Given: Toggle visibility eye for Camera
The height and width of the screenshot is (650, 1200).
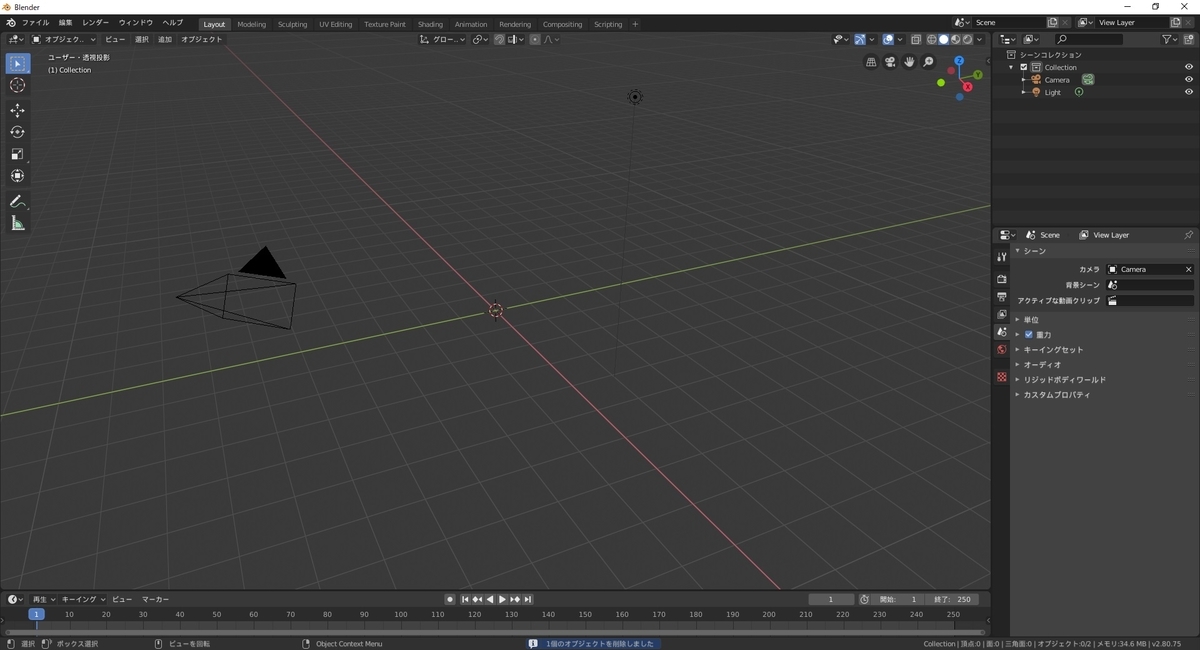Looking at the screenshot, I should click(x=1189, y=80).
